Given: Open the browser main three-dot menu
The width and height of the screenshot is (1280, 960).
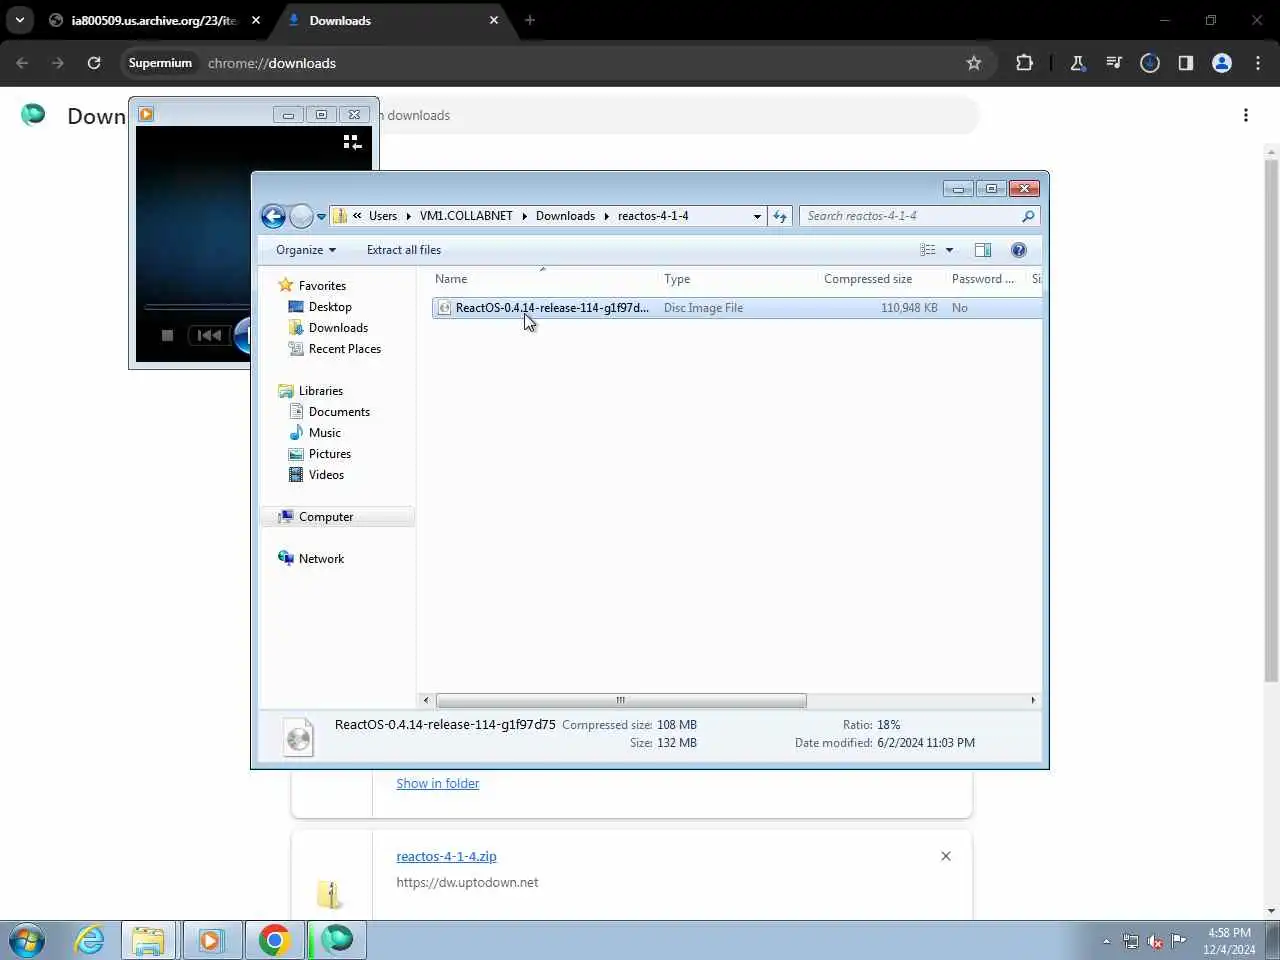Looking at the screenshot, I should pyautogui.click(x=1258, y=63).
